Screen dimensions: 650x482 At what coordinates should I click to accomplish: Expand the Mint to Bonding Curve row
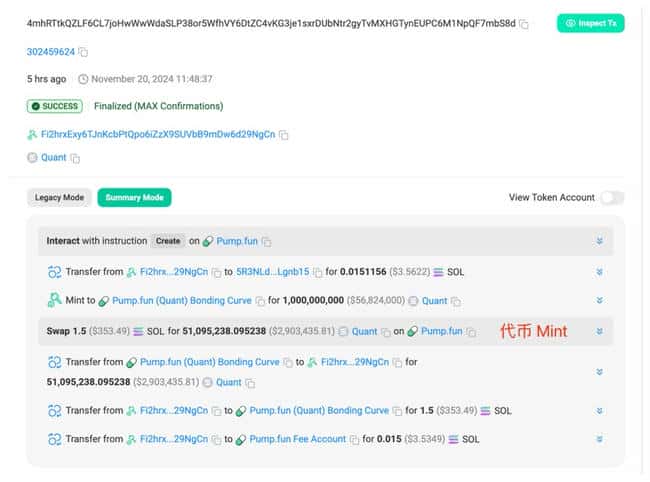599,300
